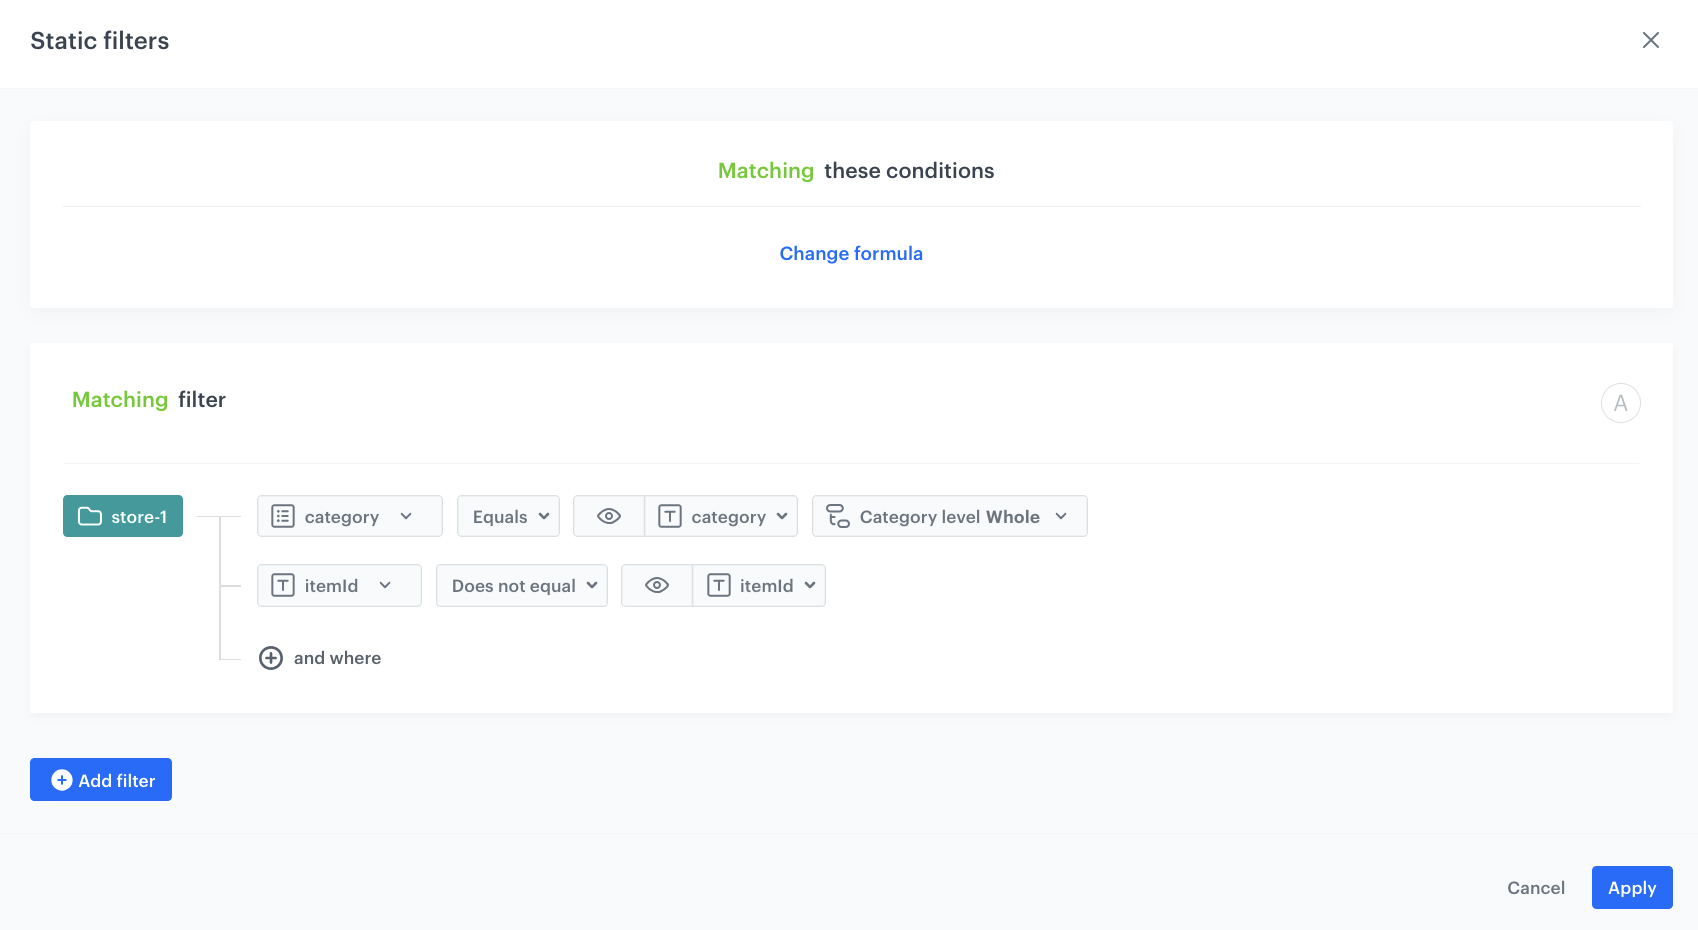Viewport: 1698px width, 930px height.
Task: Click the plus icon next to and where
Action: pos(271,658)
